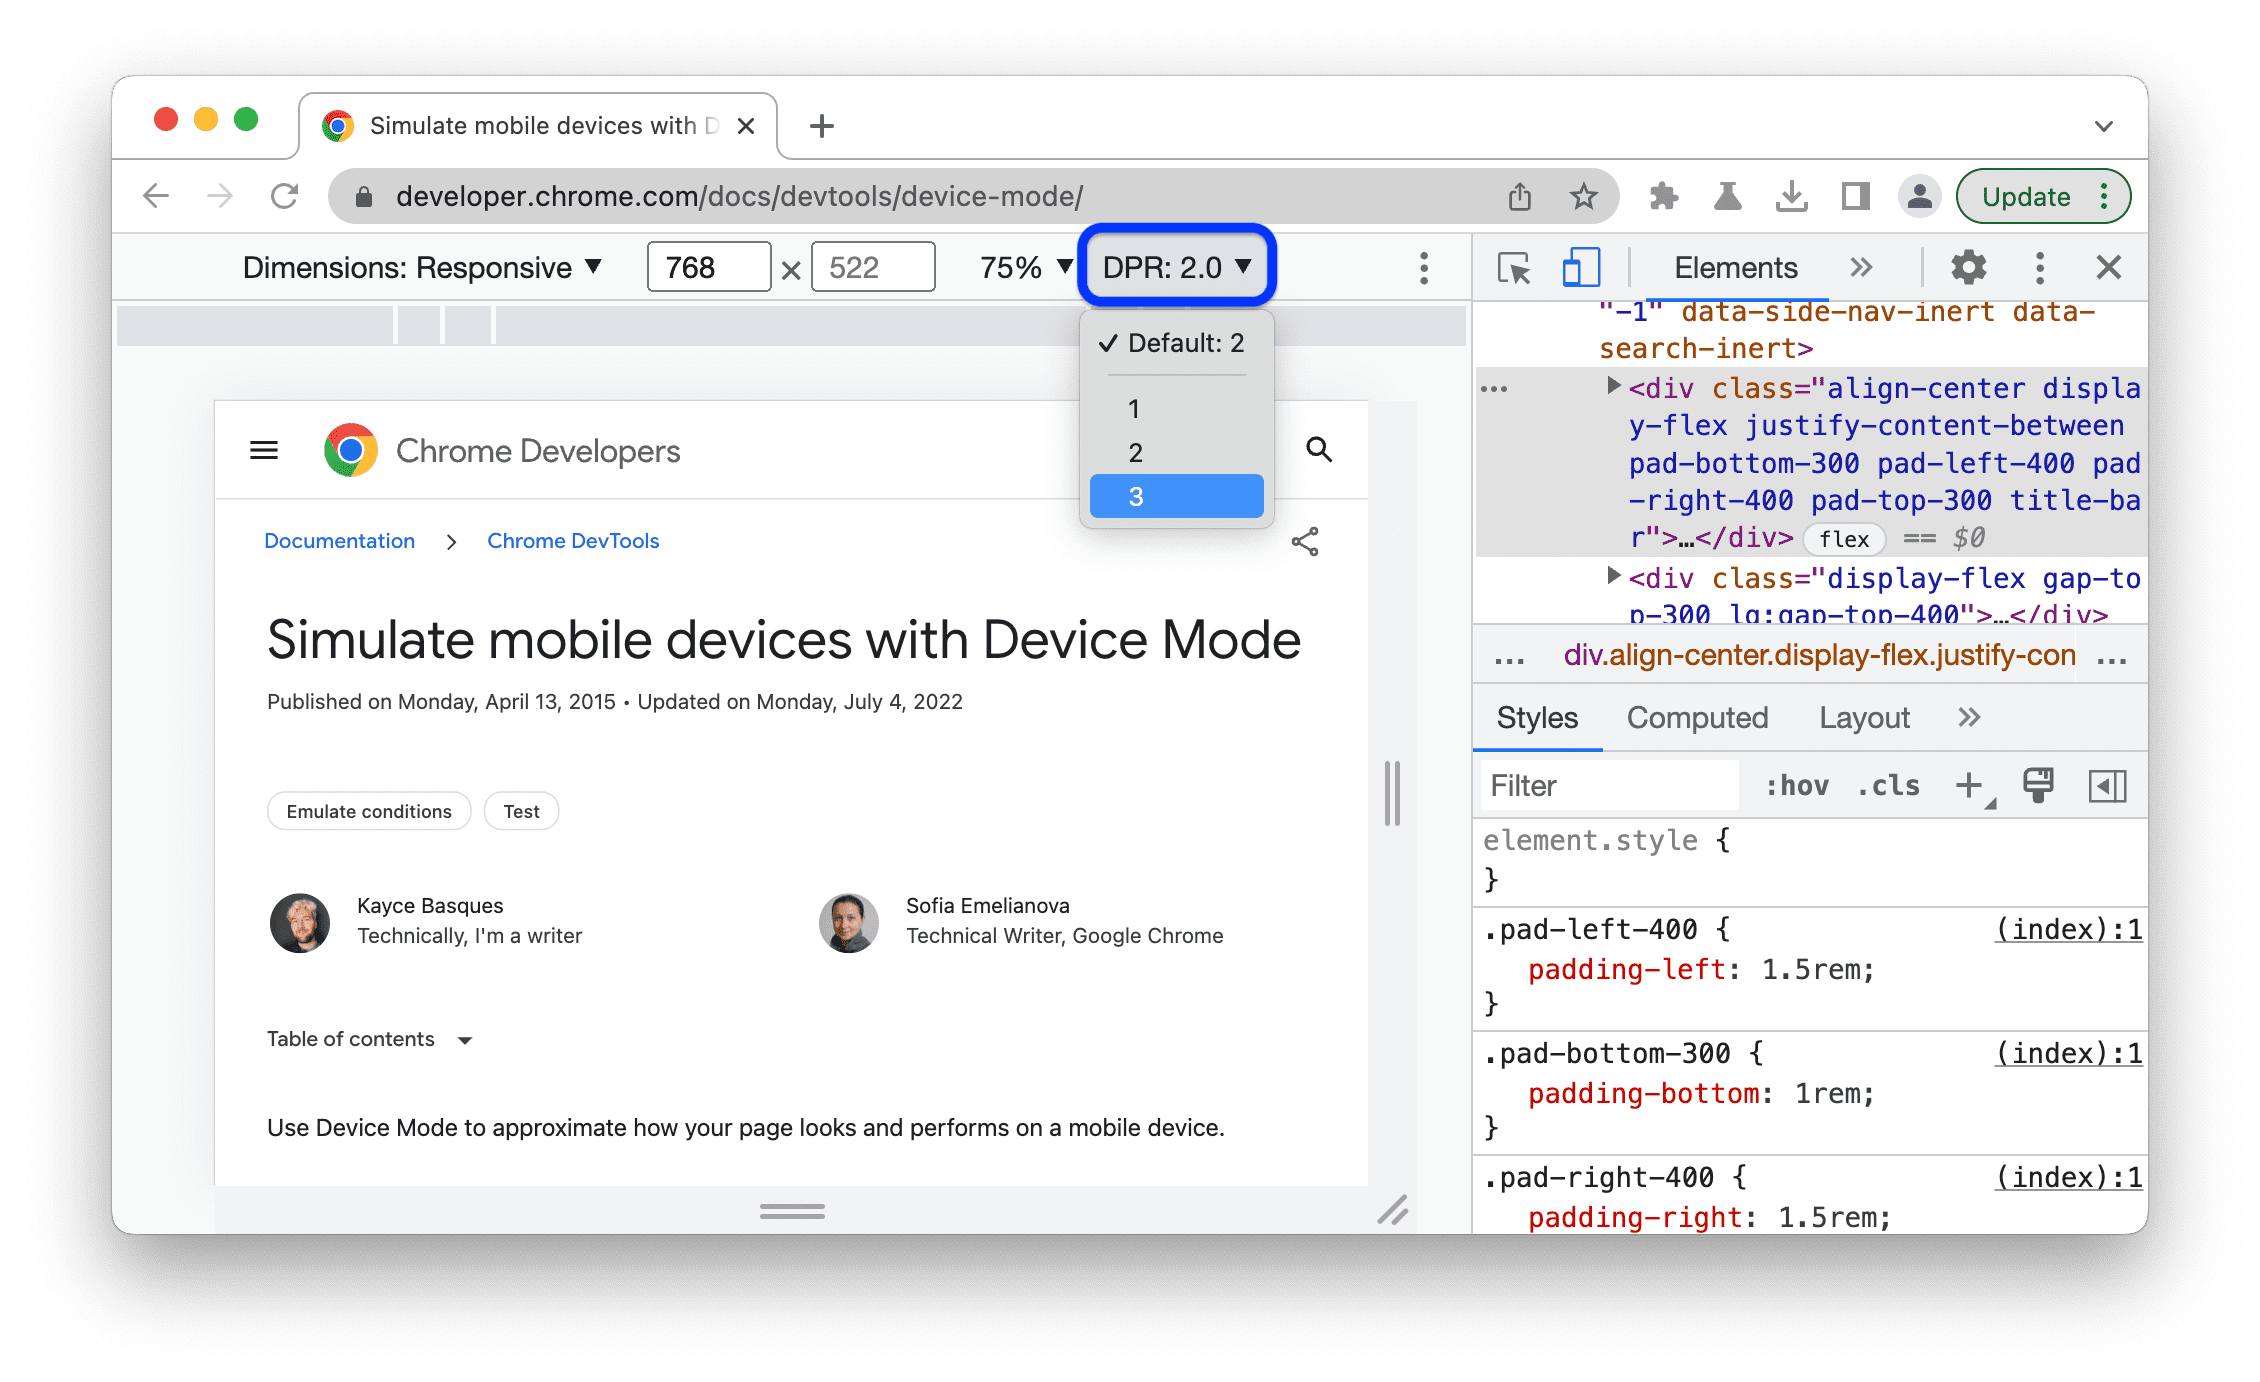This screenshot has height=1382, width=2260.
Task: Select DPR value 3 from dropdown
Action: tap(1174, 497)
